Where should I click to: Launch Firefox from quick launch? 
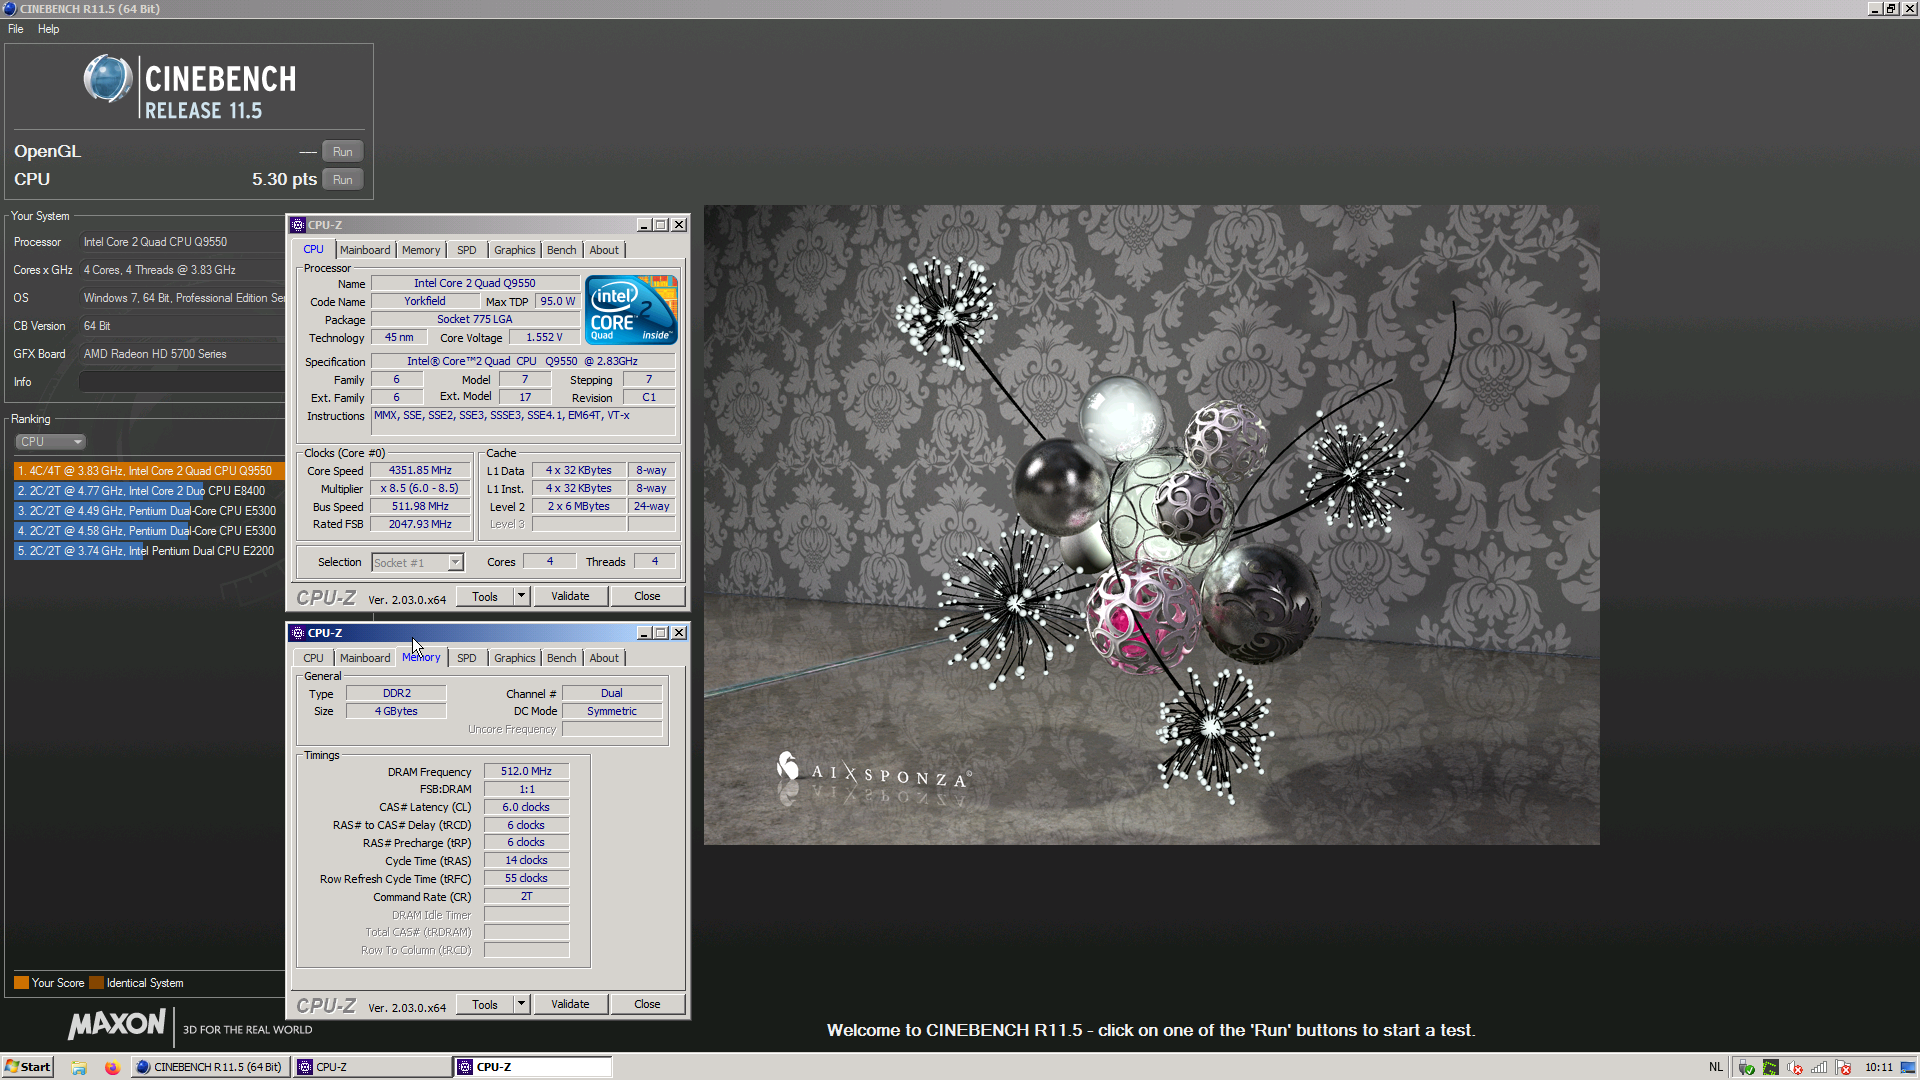[x=112, y=1067]
